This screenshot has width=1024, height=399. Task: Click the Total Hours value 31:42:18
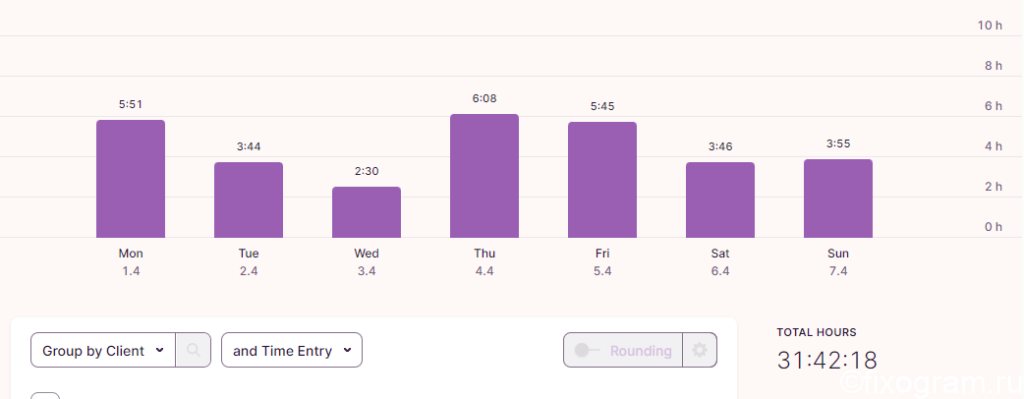point(827,360)
